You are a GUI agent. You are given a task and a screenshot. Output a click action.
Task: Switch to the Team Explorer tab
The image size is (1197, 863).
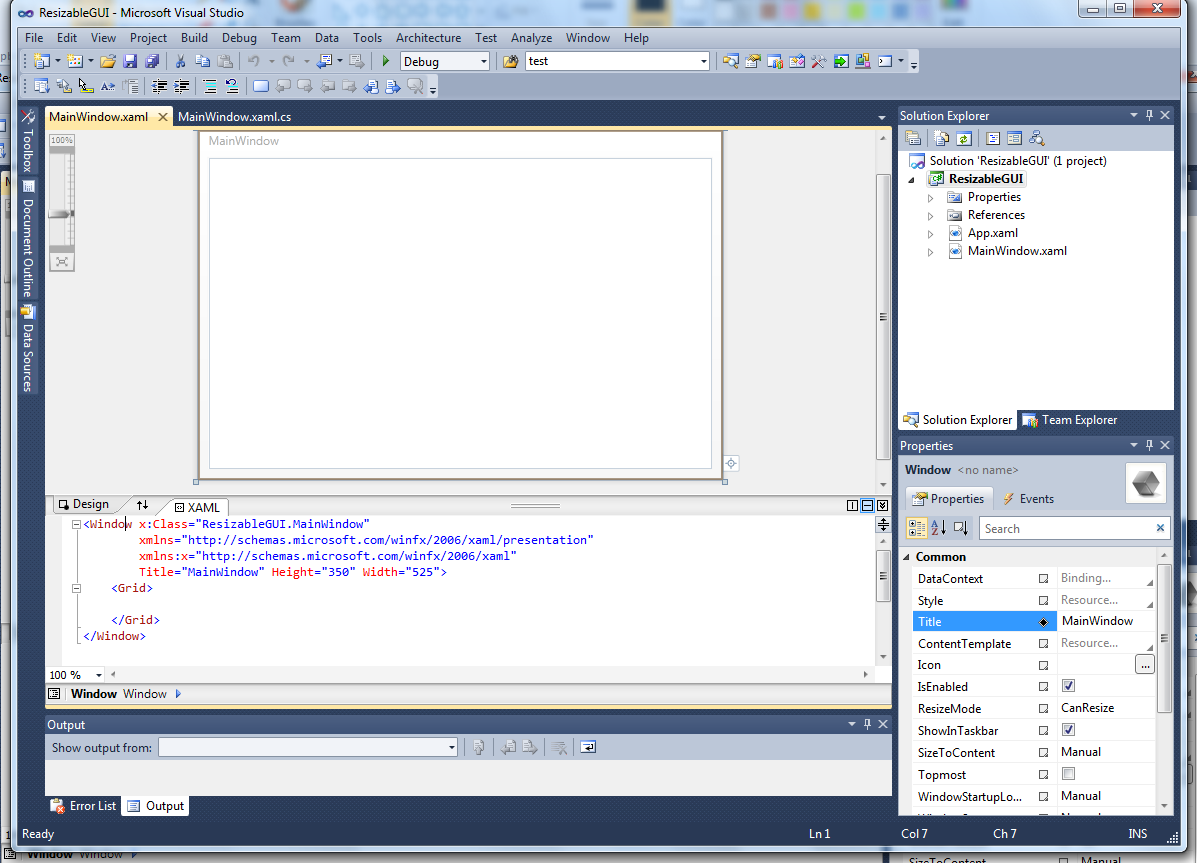point(1070,420)
